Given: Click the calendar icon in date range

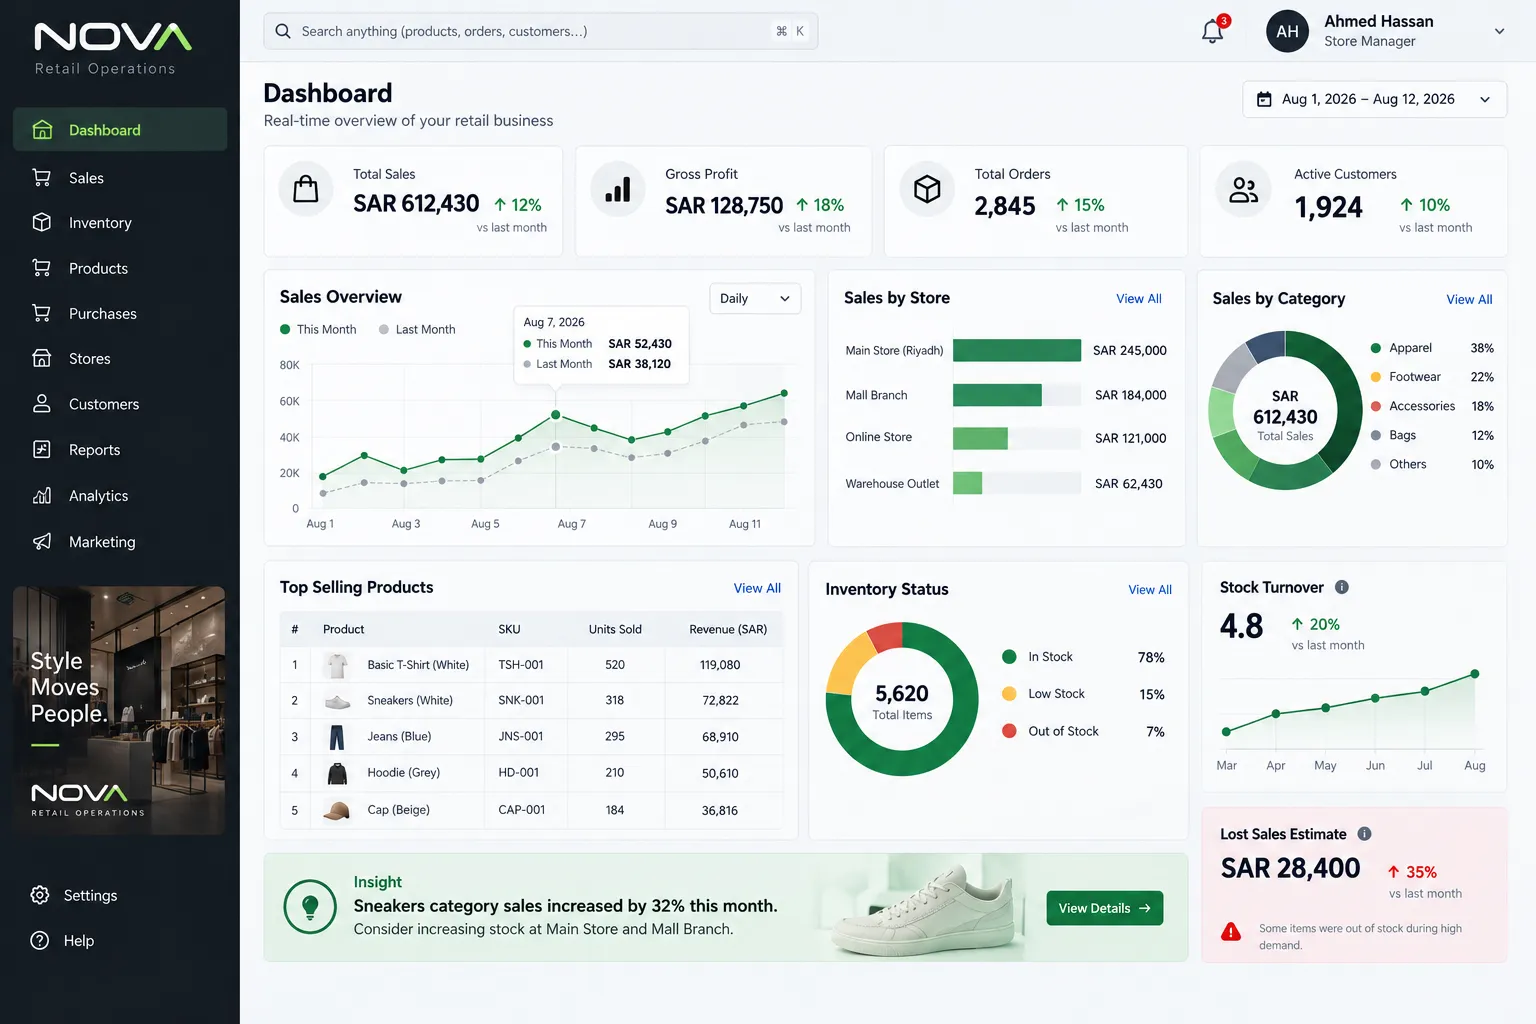Looking at the screenshot, I should point(1264,99).
